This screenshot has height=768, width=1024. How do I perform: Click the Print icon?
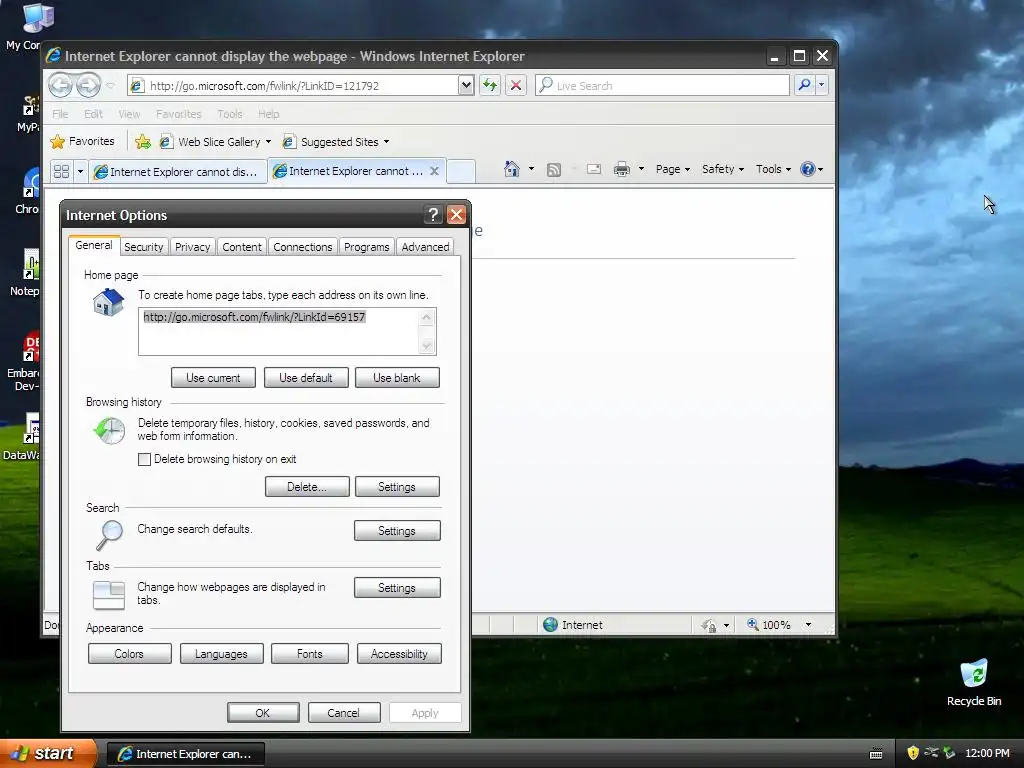pos(622,169)
